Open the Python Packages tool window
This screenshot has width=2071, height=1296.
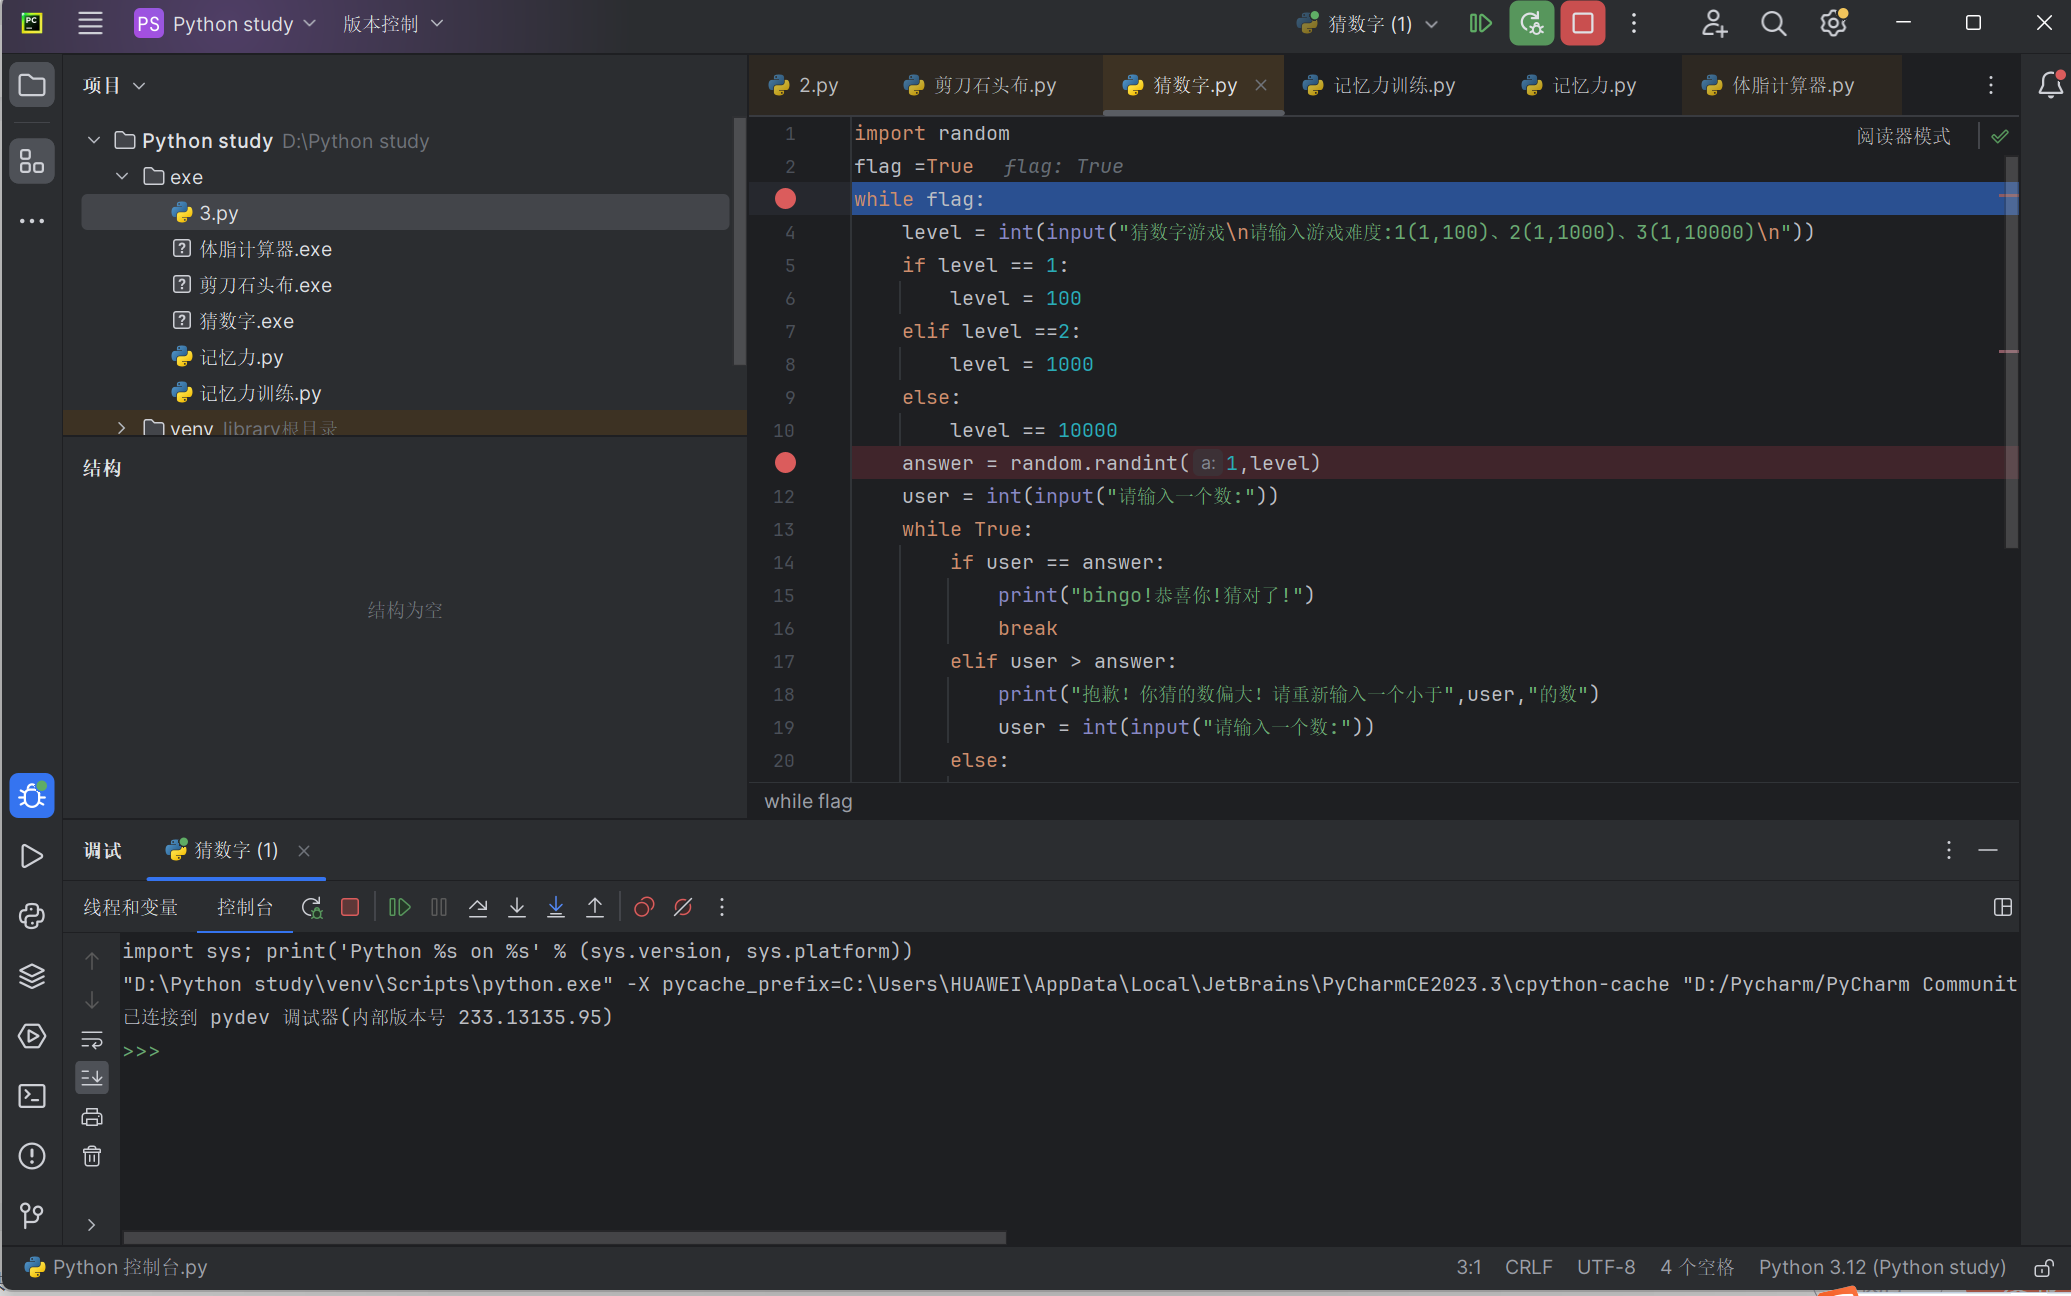point(32,976)
